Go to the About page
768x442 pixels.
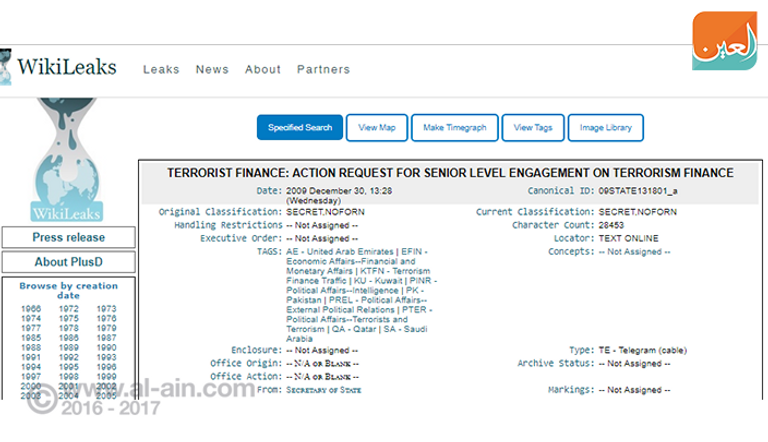pos(263,70)
